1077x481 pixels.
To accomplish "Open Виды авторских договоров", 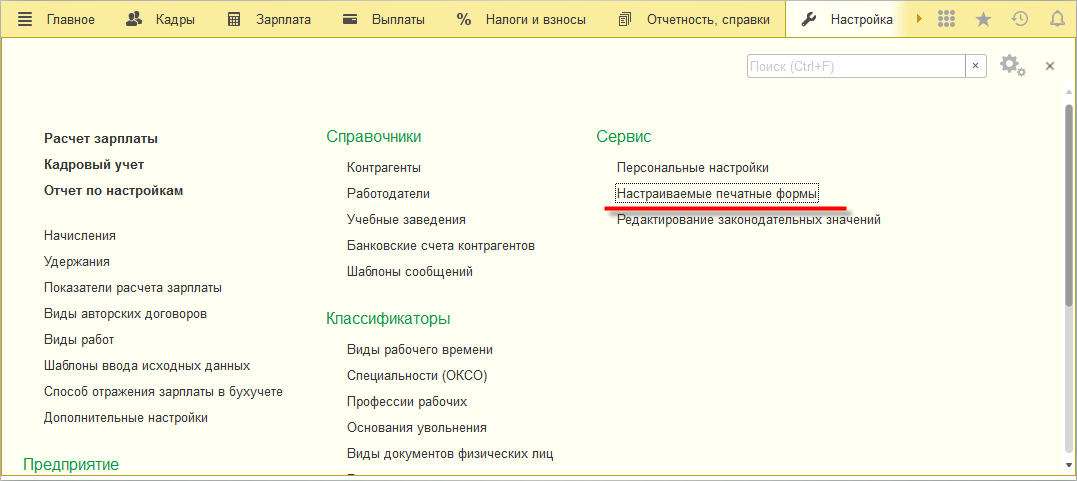I will pyautogui.click(x=126, y=314).
